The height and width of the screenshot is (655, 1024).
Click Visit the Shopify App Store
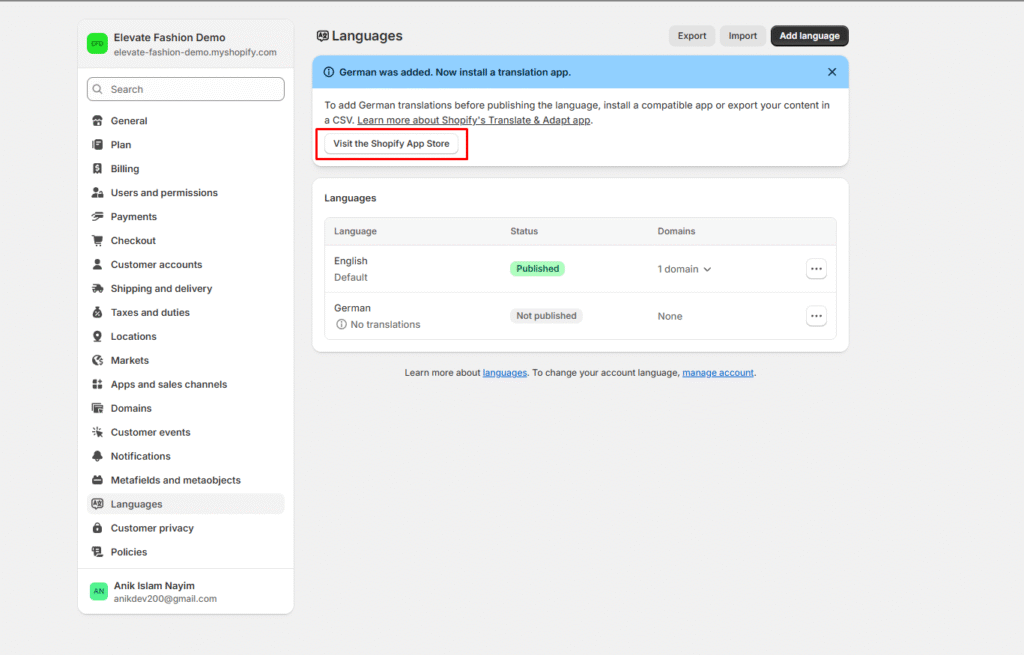click(x=391, y=144)
